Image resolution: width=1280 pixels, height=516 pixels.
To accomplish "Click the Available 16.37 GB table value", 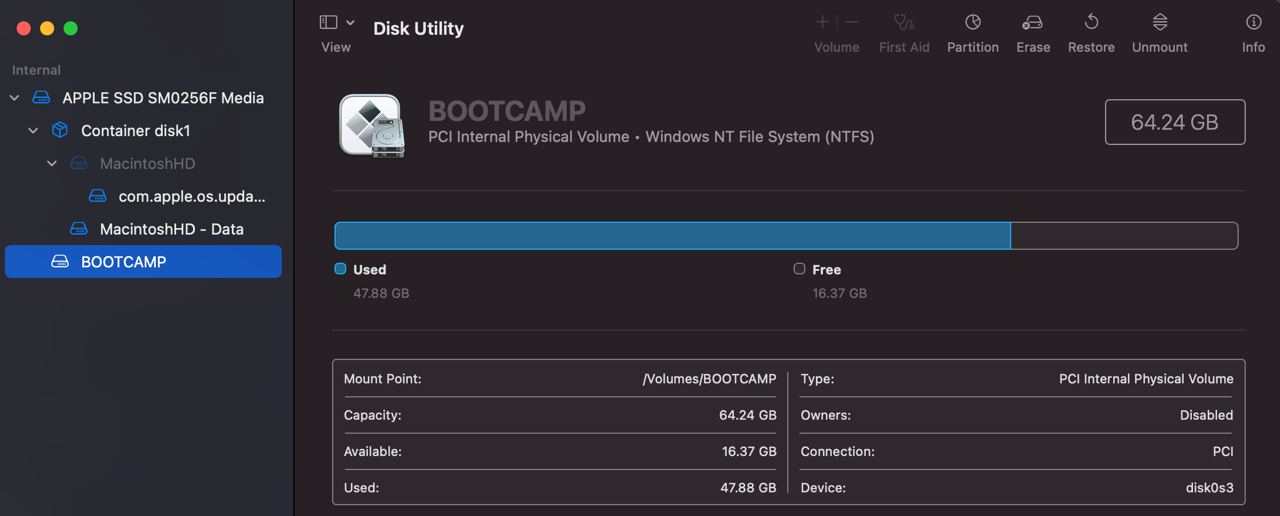I will (x=749, y=451).
